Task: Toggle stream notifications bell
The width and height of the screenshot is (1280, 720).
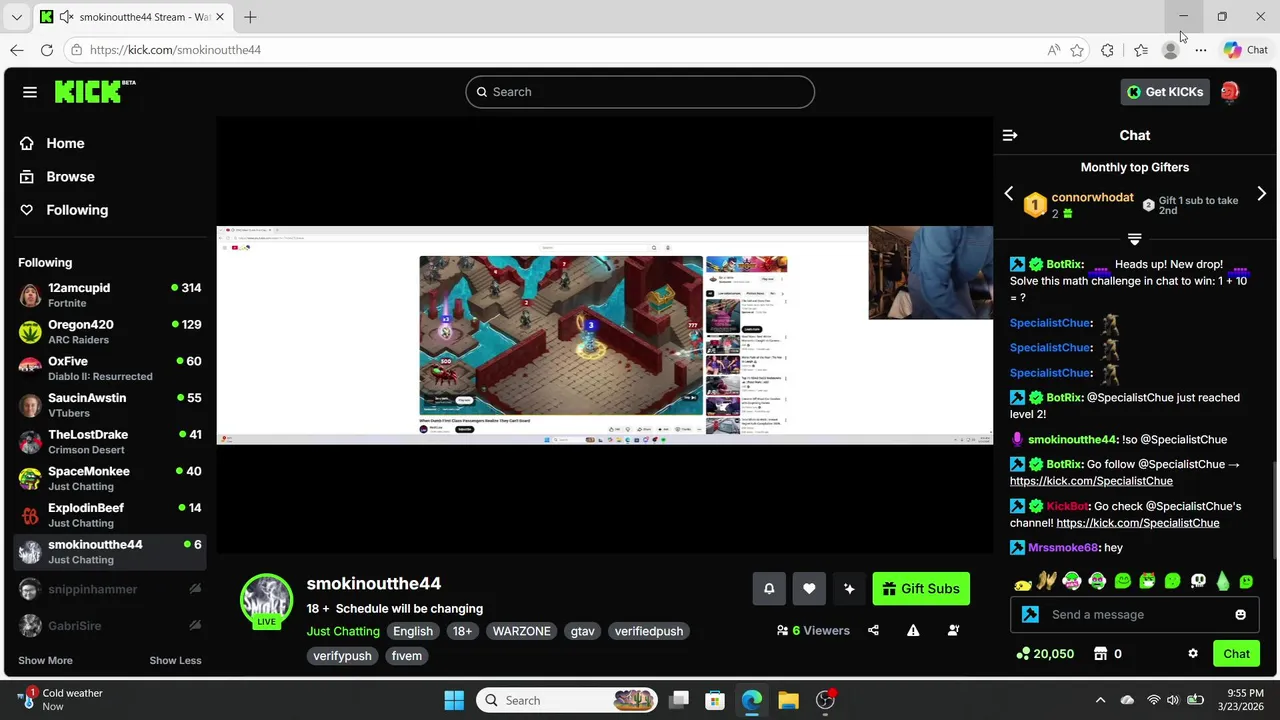Action: 769,589
